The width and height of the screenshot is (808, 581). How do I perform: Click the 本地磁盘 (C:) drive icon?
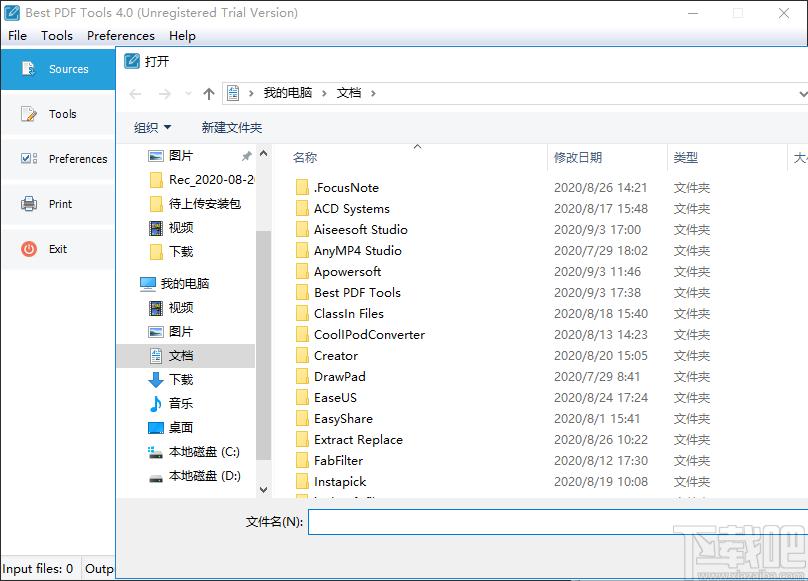click(x=156, y=452)
